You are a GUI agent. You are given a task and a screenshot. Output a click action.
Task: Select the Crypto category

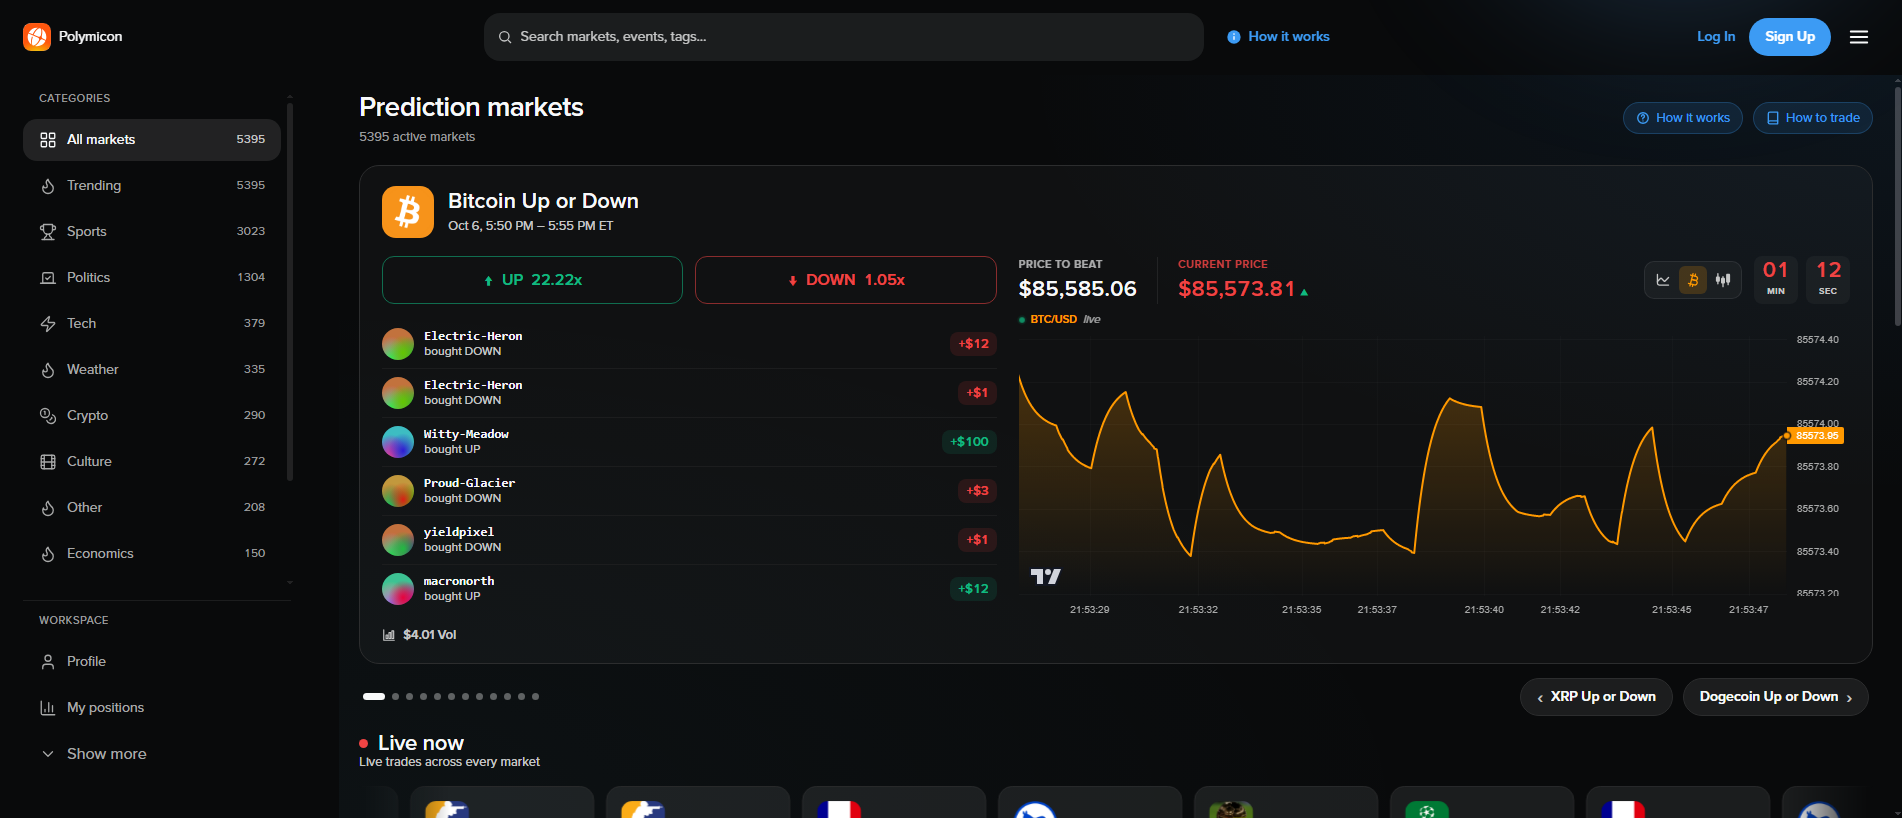pos(152,416)
